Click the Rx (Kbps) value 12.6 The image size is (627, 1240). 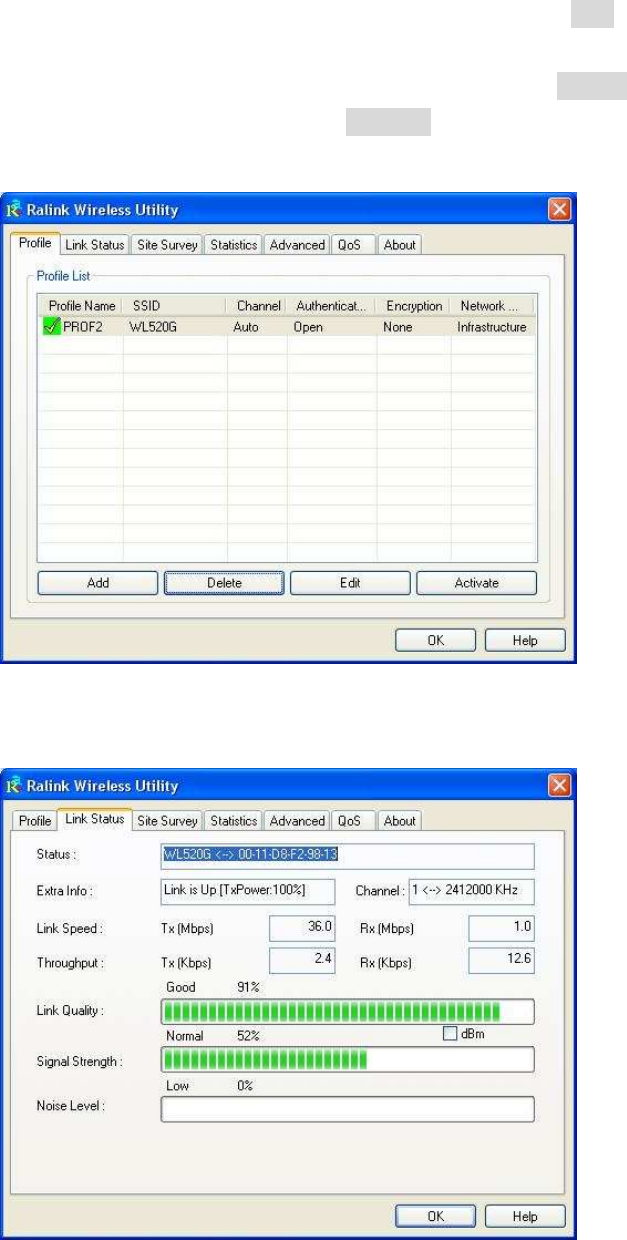pos(501,960)
